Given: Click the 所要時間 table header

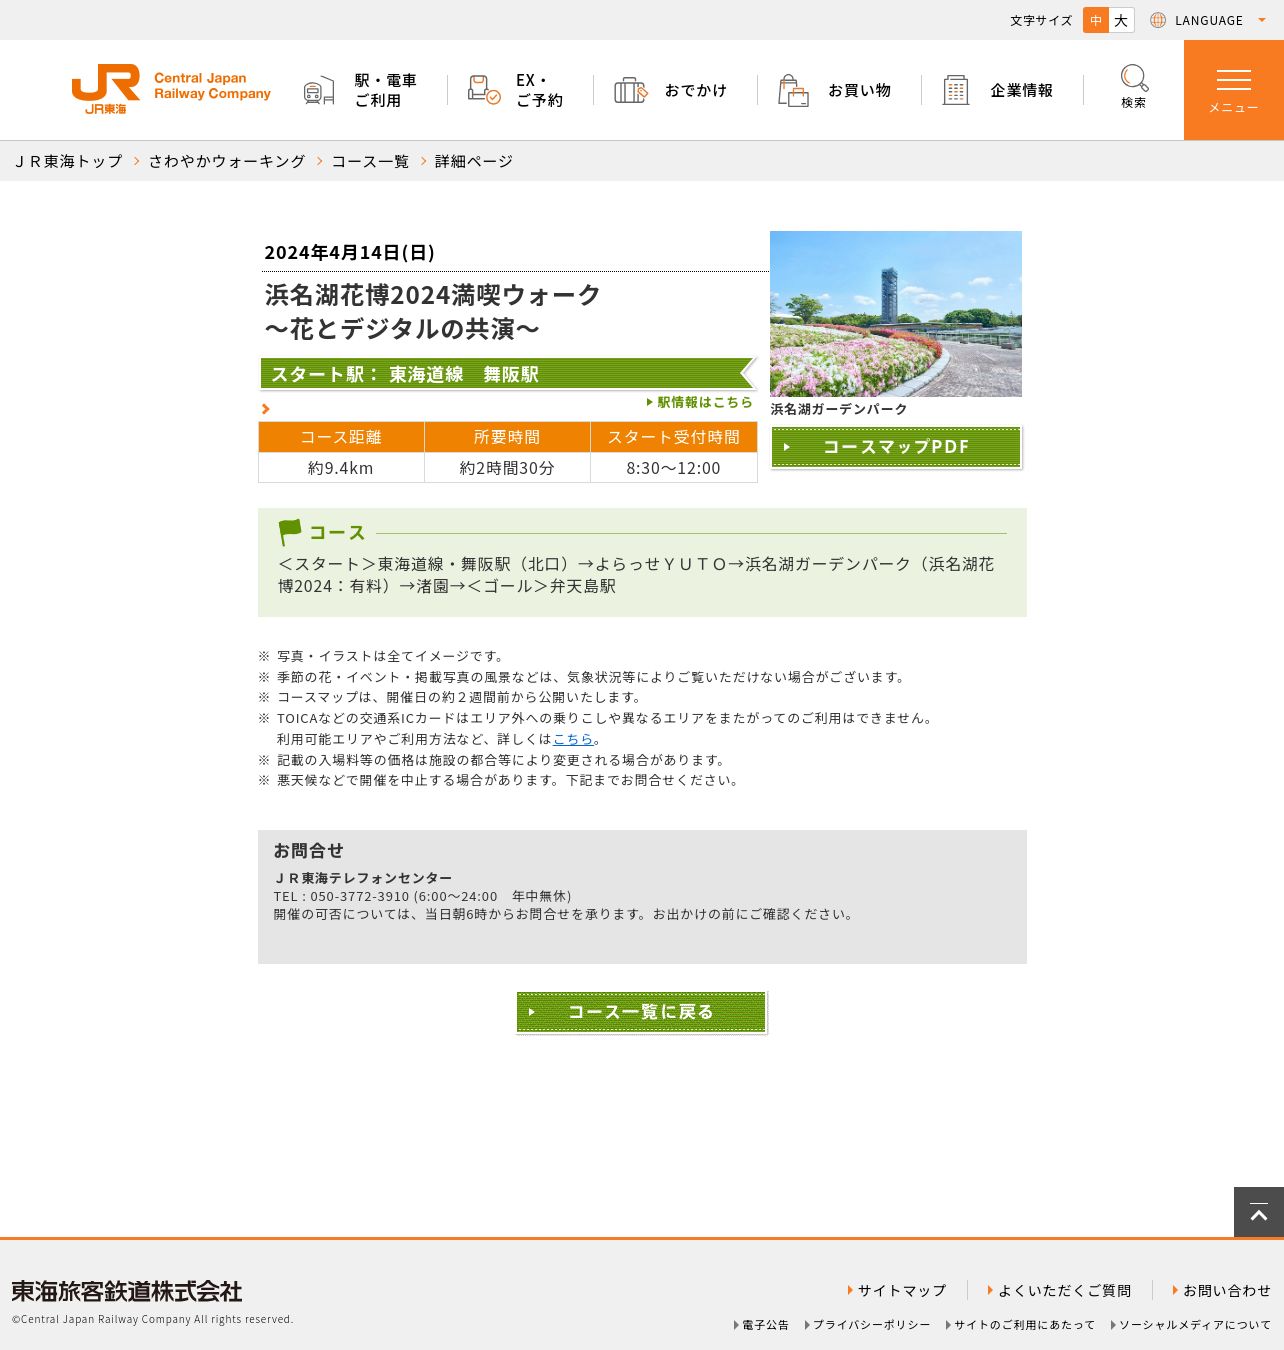Looking at the screenshot, I should pos(507,437).
